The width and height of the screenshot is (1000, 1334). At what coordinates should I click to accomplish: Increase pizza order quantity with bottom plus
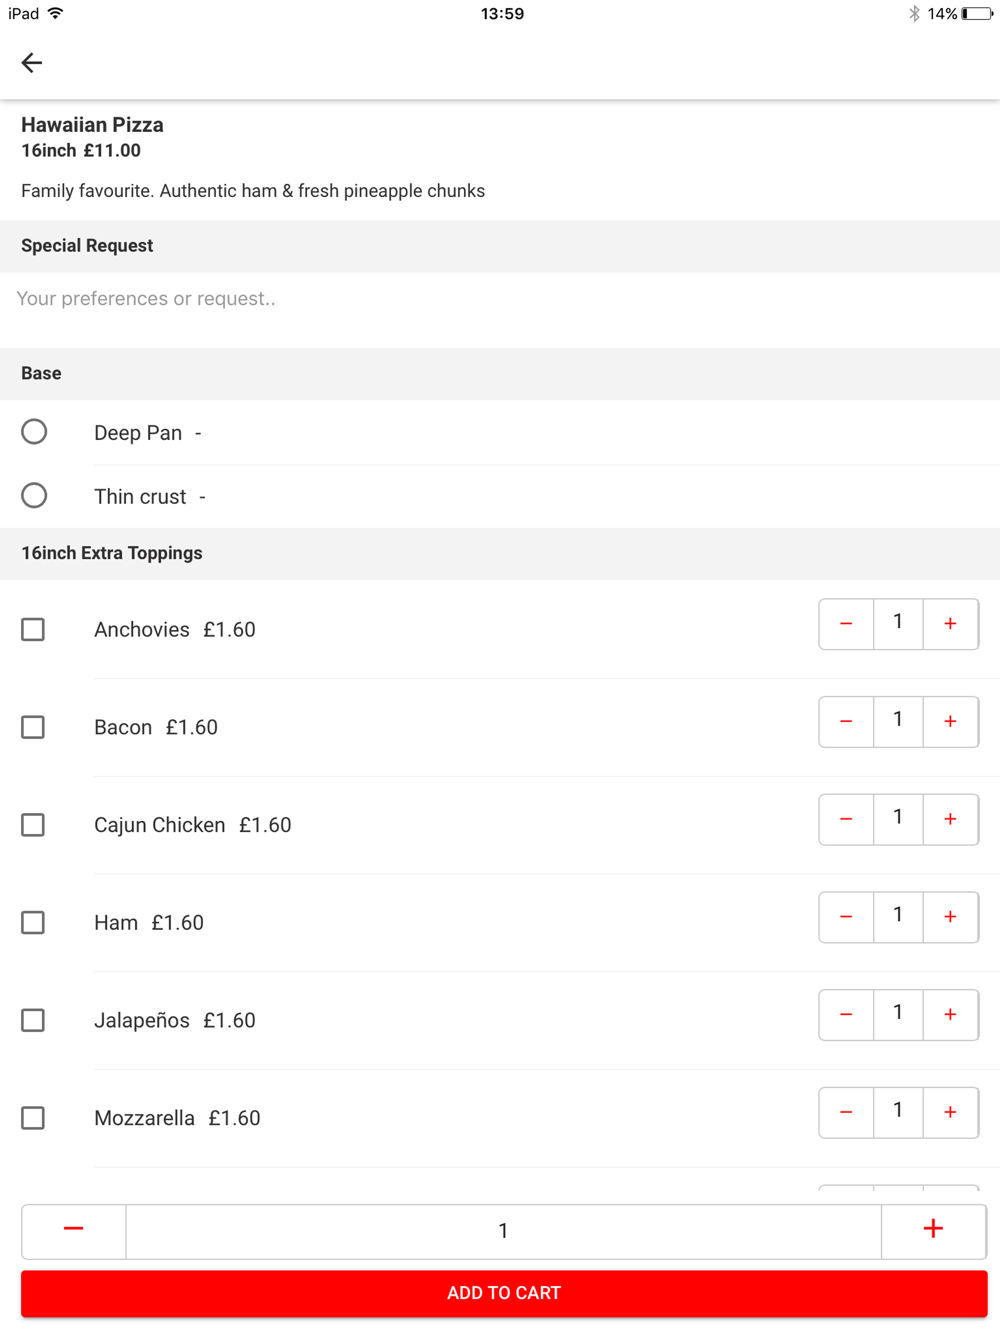pos(933,1230)
